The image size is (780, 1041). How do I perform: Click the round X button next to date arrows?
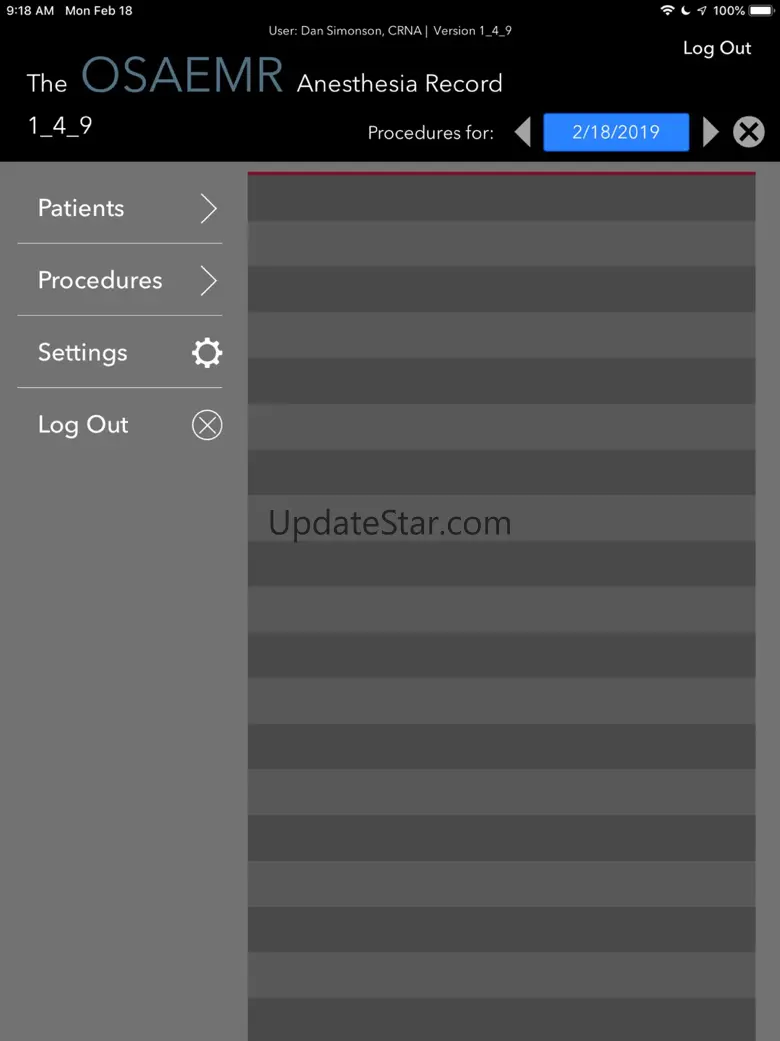click(x=749, y=132)
